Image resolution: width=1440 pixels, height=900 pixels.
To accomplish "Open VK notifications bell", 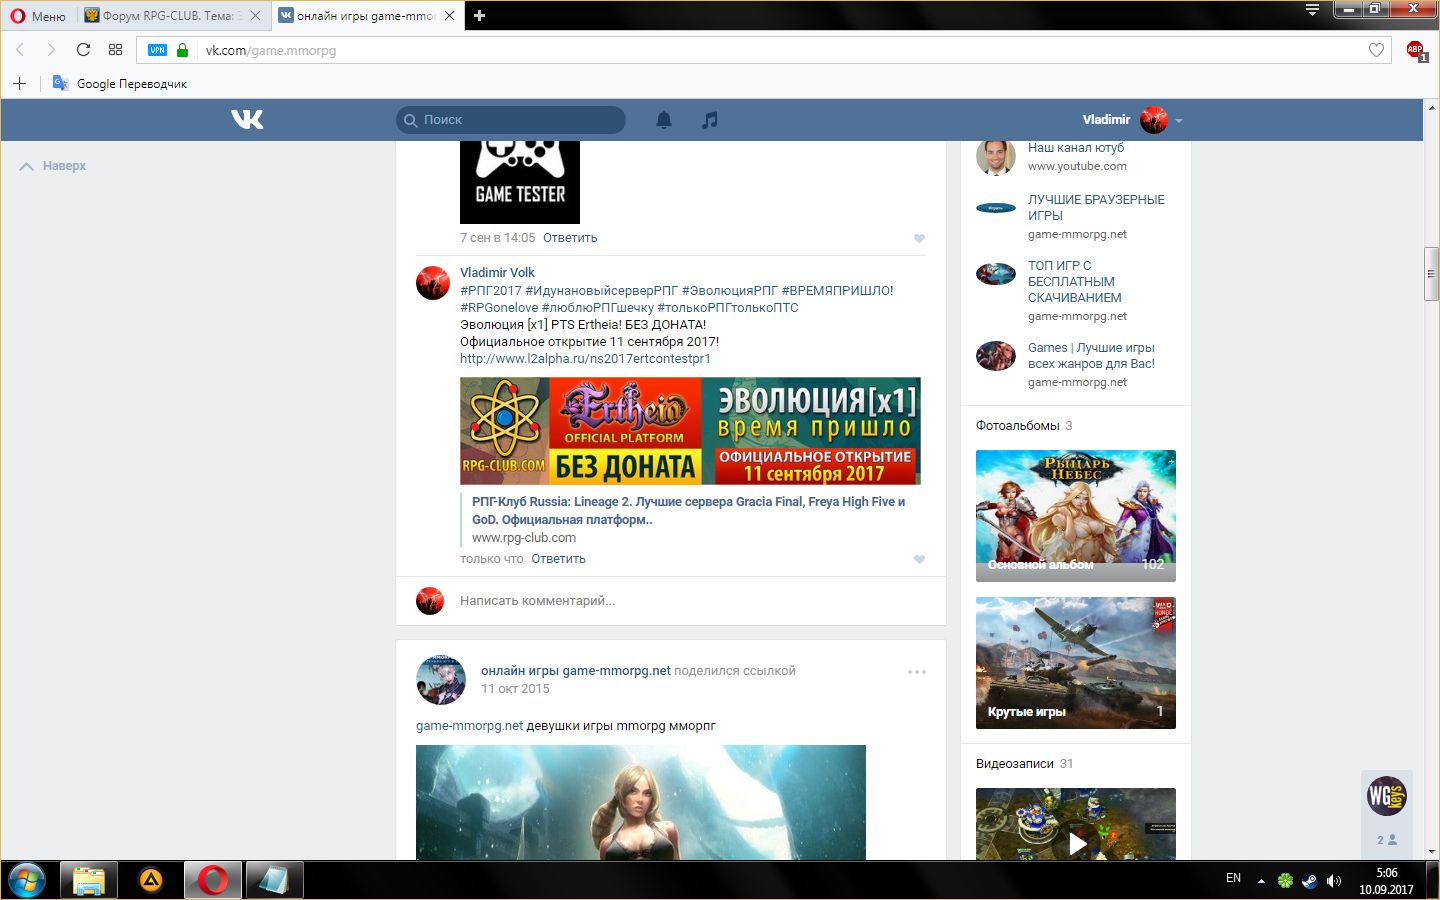I will (664, 120).
